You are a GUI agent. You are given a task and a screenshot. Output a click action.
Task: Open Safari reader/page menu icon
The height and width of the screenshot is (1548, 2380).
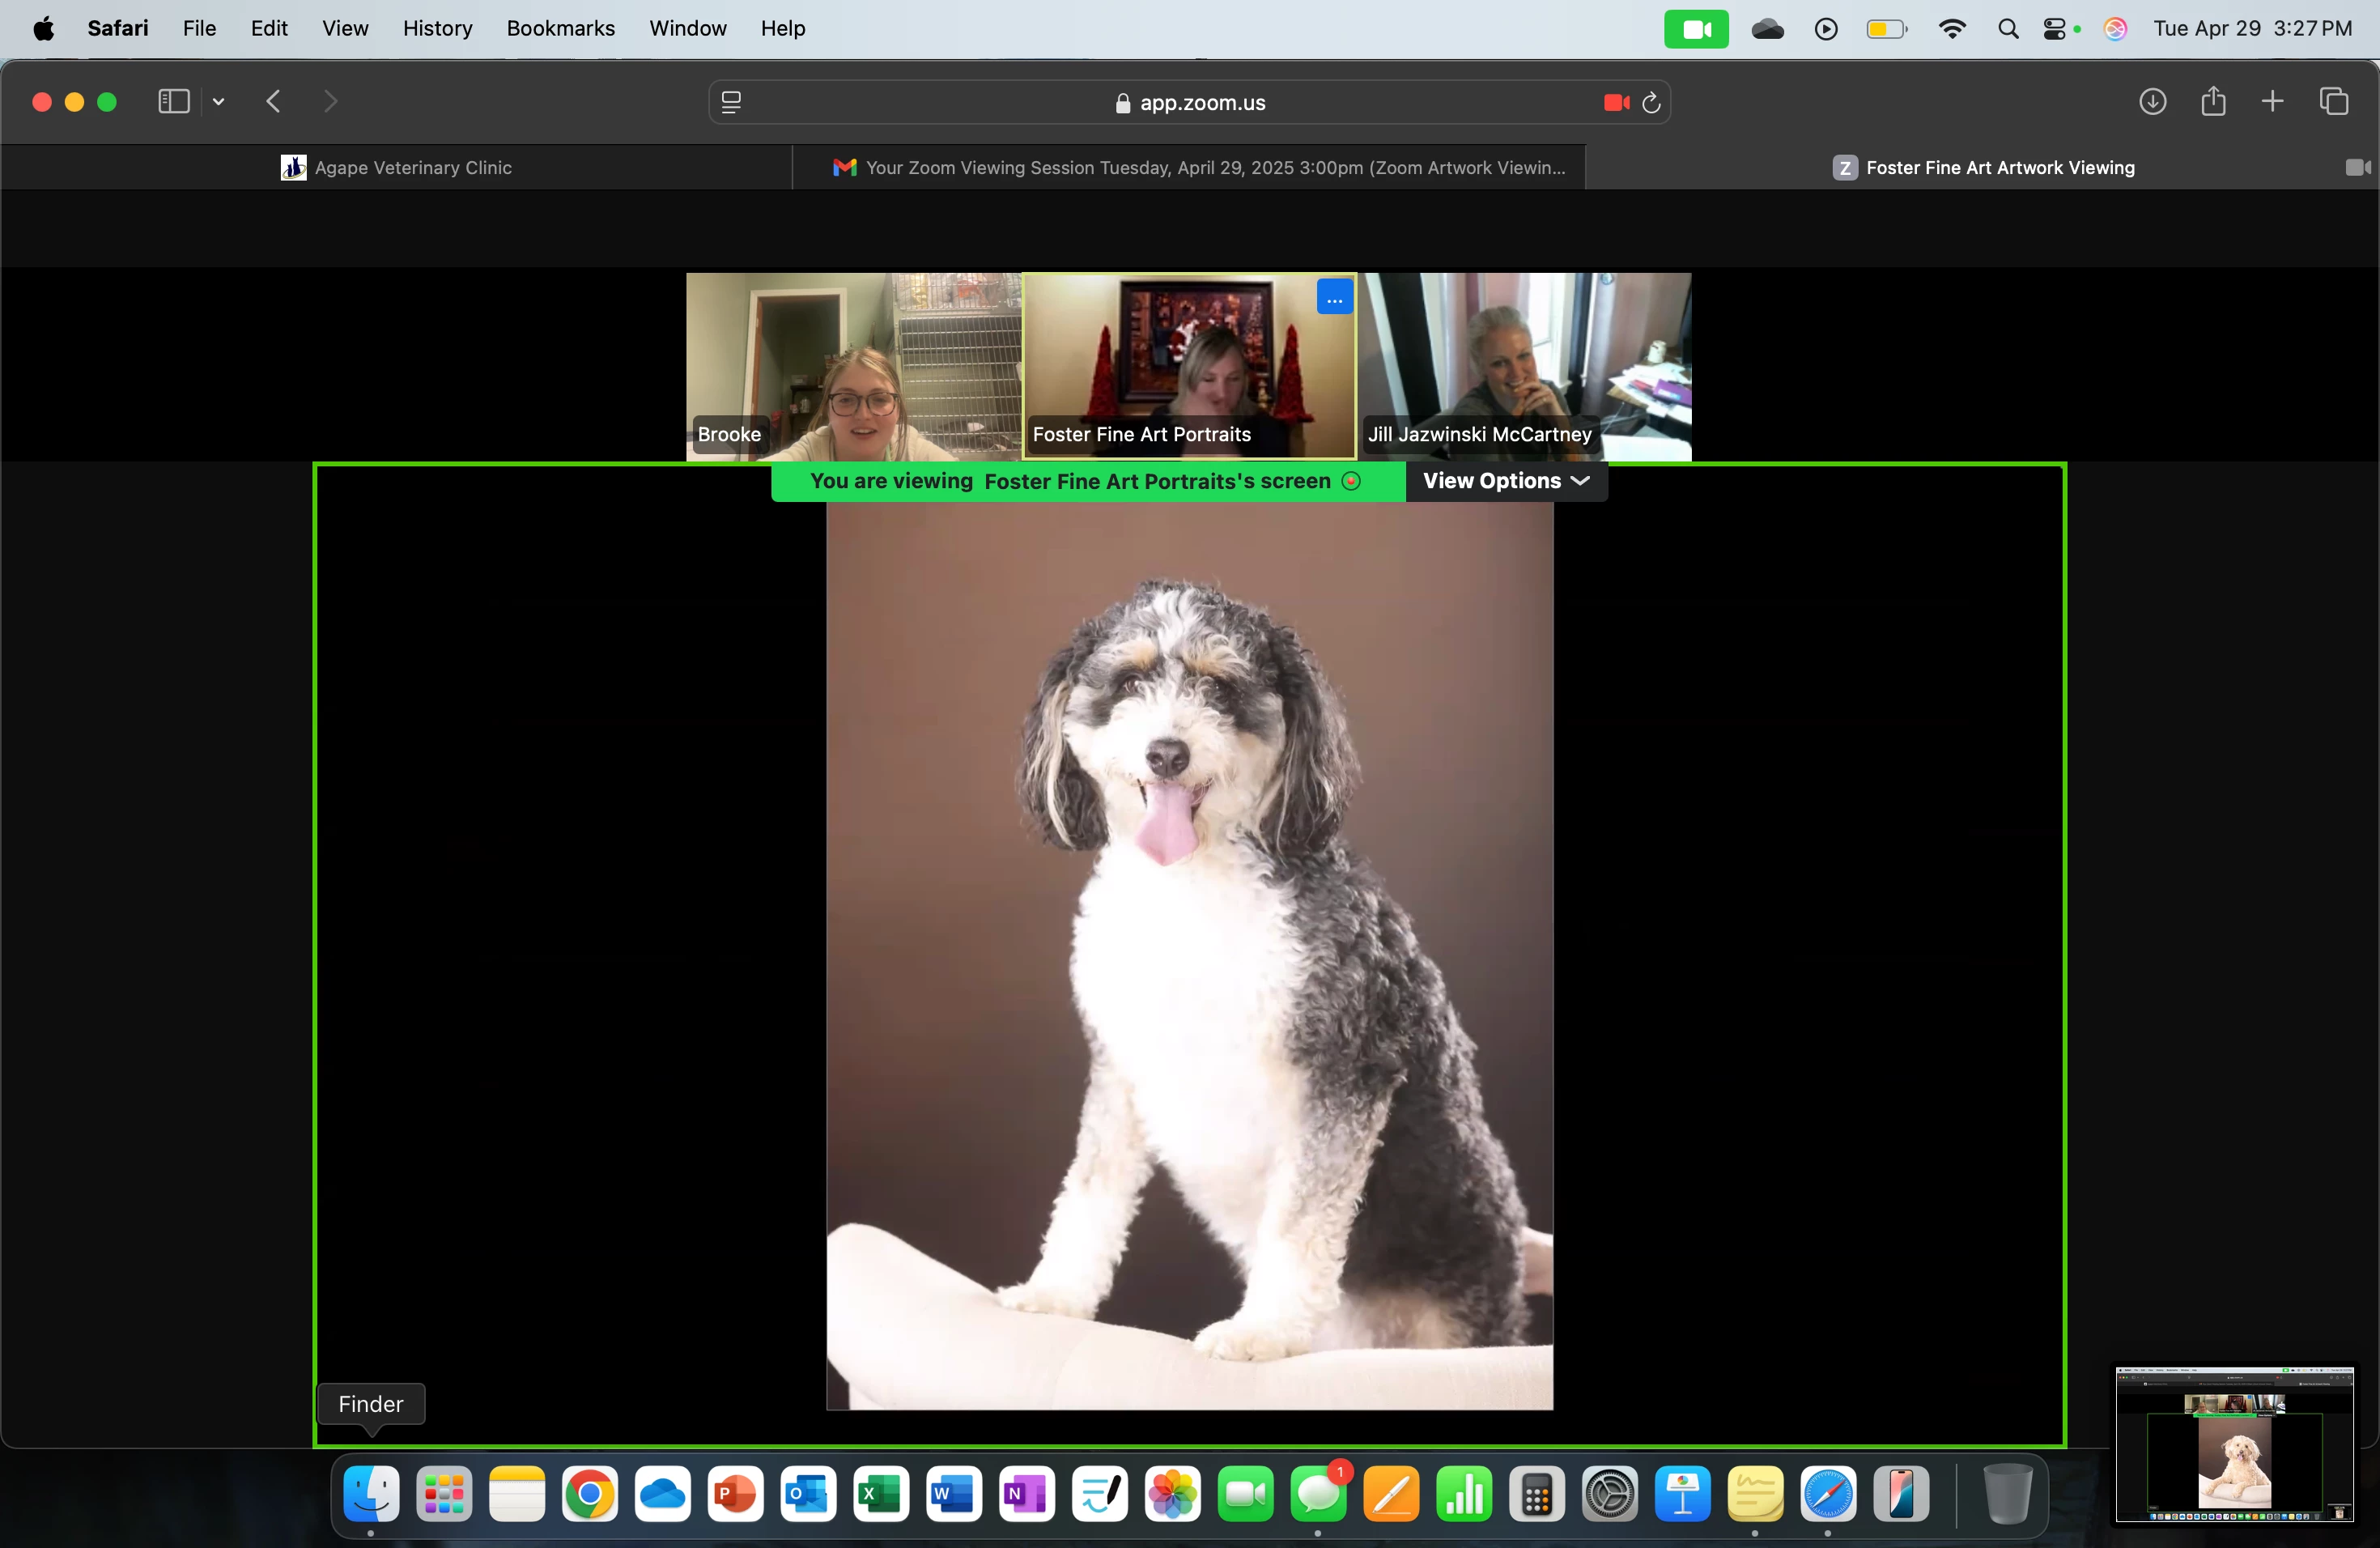coord(731,103)
